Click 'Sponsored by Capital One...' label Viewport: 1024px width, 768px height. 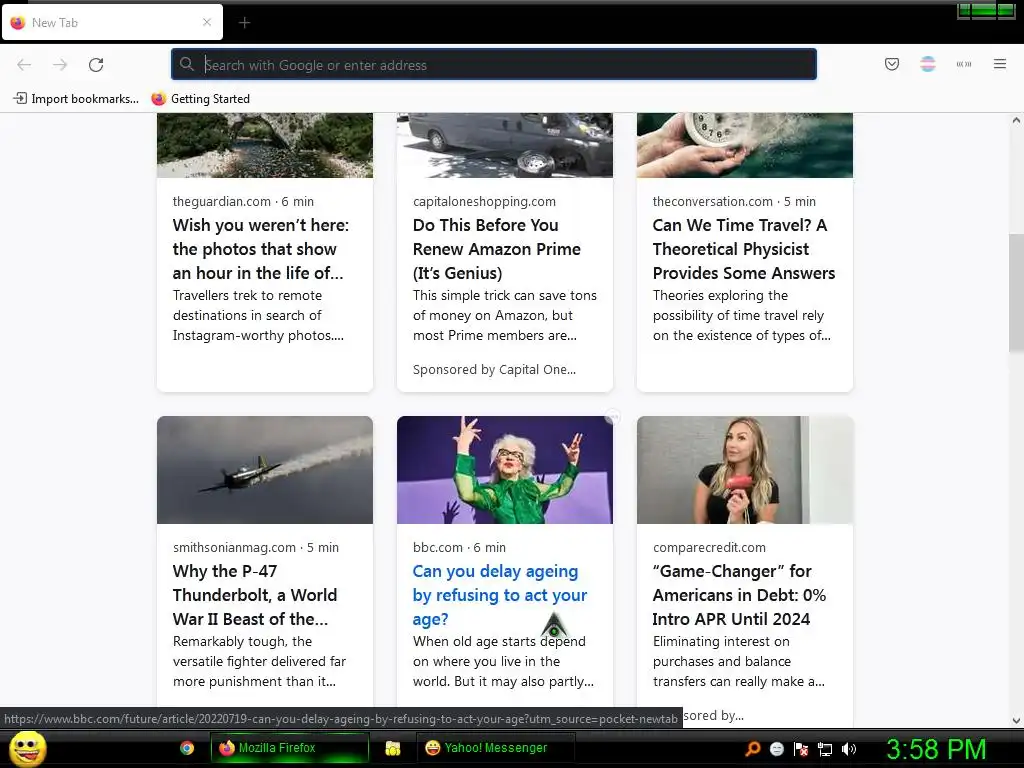pos(494,370)
